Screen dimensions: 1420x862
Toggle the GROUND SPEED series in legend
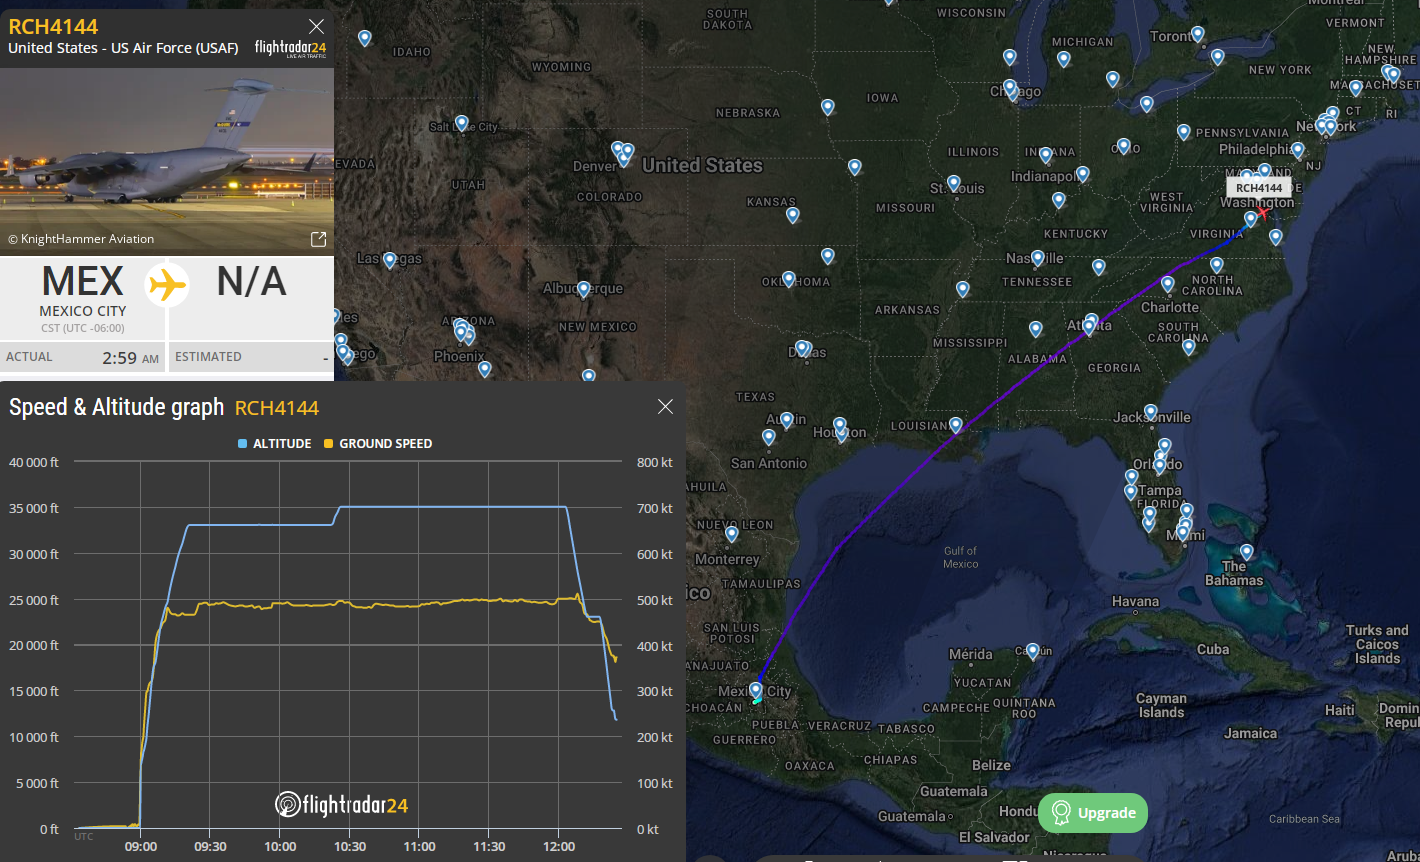tap(378, 443)
